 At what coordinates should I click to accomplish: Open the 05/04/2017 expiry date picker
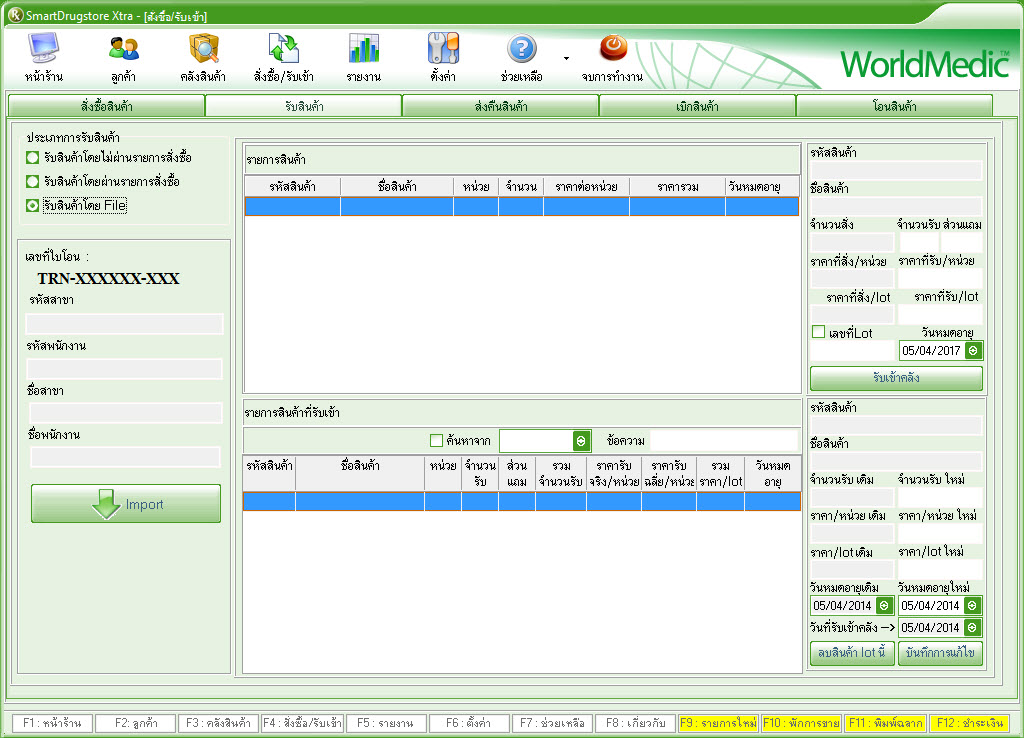[972, 351]
